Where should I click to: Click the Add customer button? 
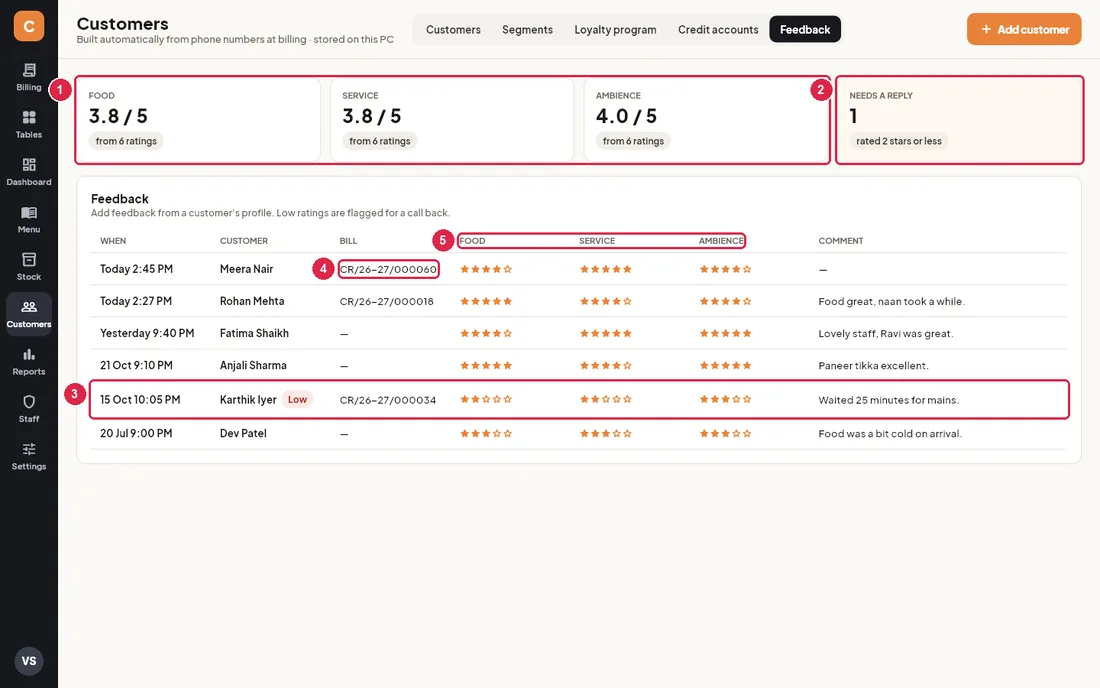(x=1024, y=29)
